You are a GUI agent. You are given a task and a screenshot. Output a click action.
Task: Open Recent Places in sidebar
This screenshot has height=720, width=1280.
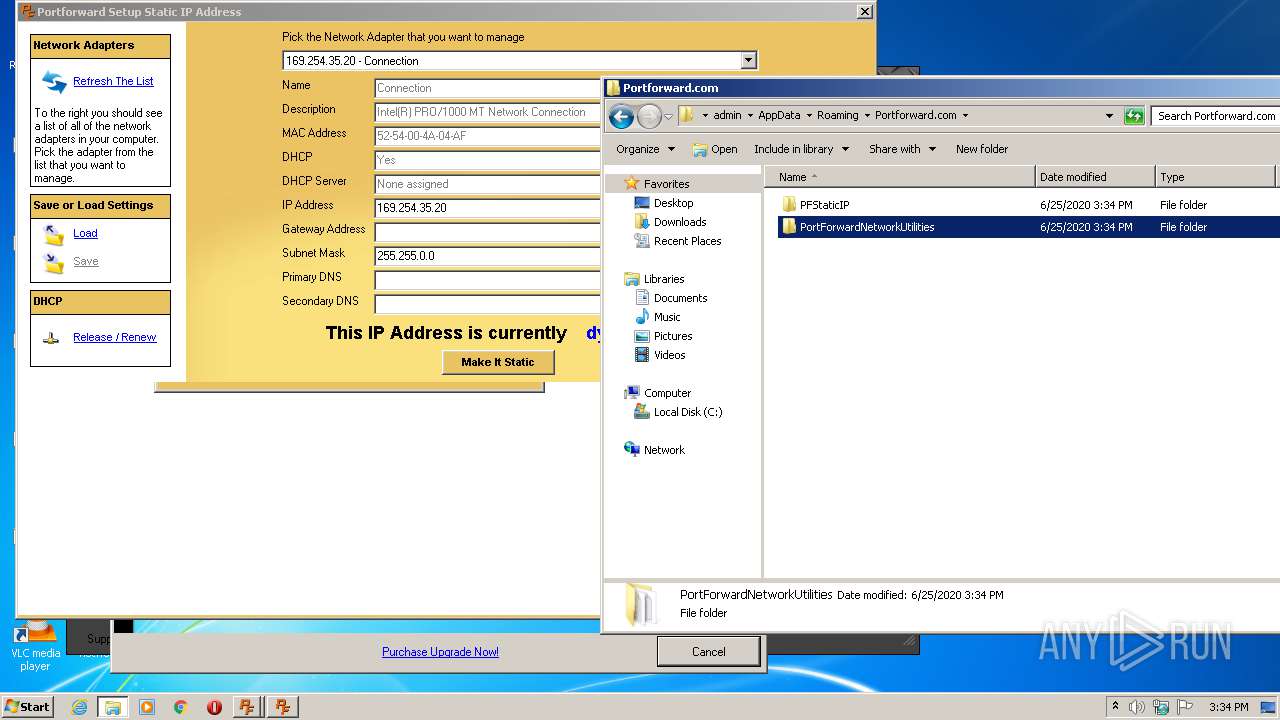pyautogui.click(x=687, y=241)
